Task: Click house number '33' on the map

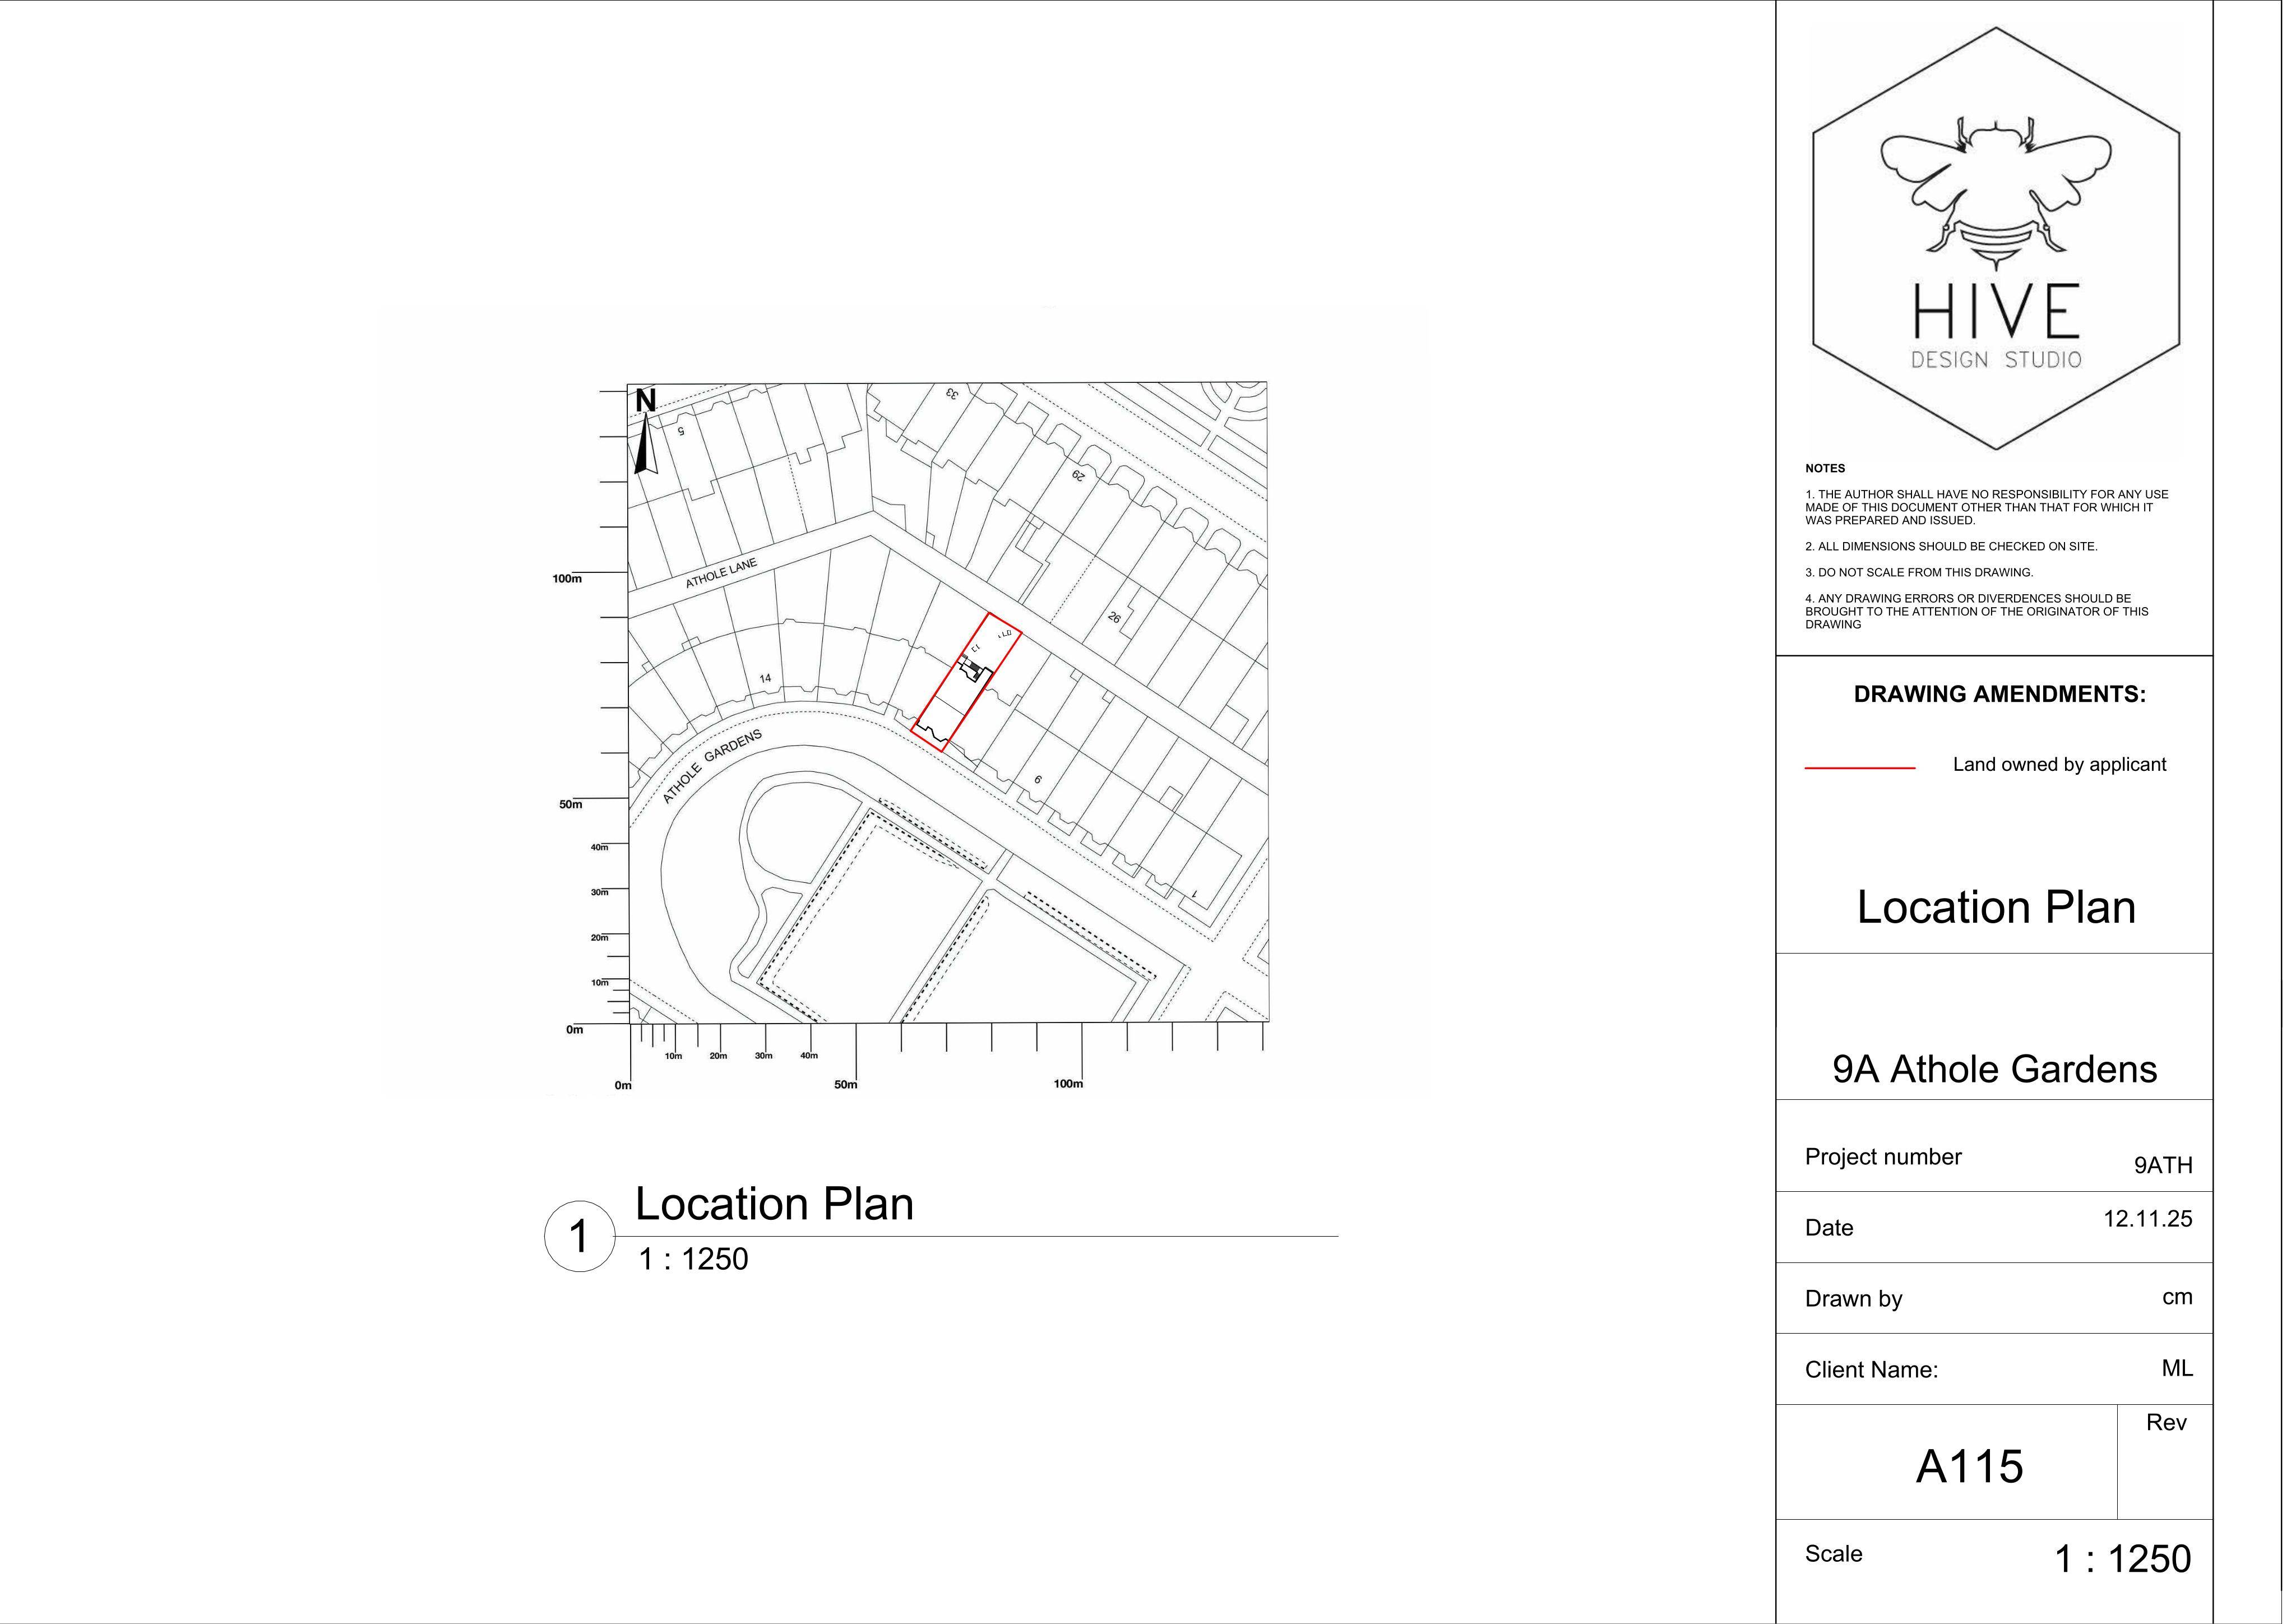Action: coord(953,393)
